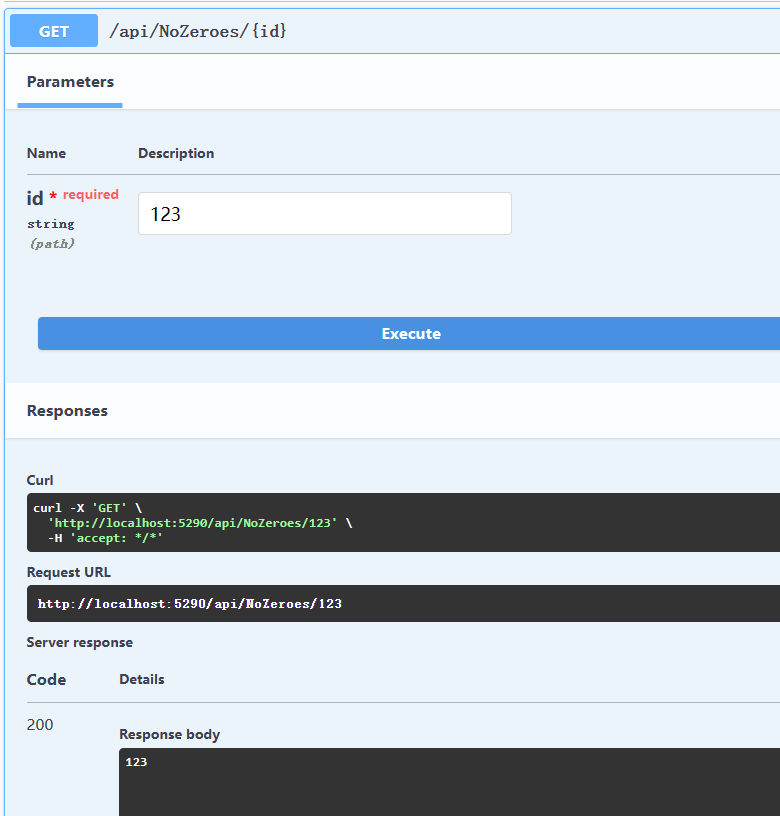Click the Code column header
The image size is (780, 816).
click(x=46, y=679)
